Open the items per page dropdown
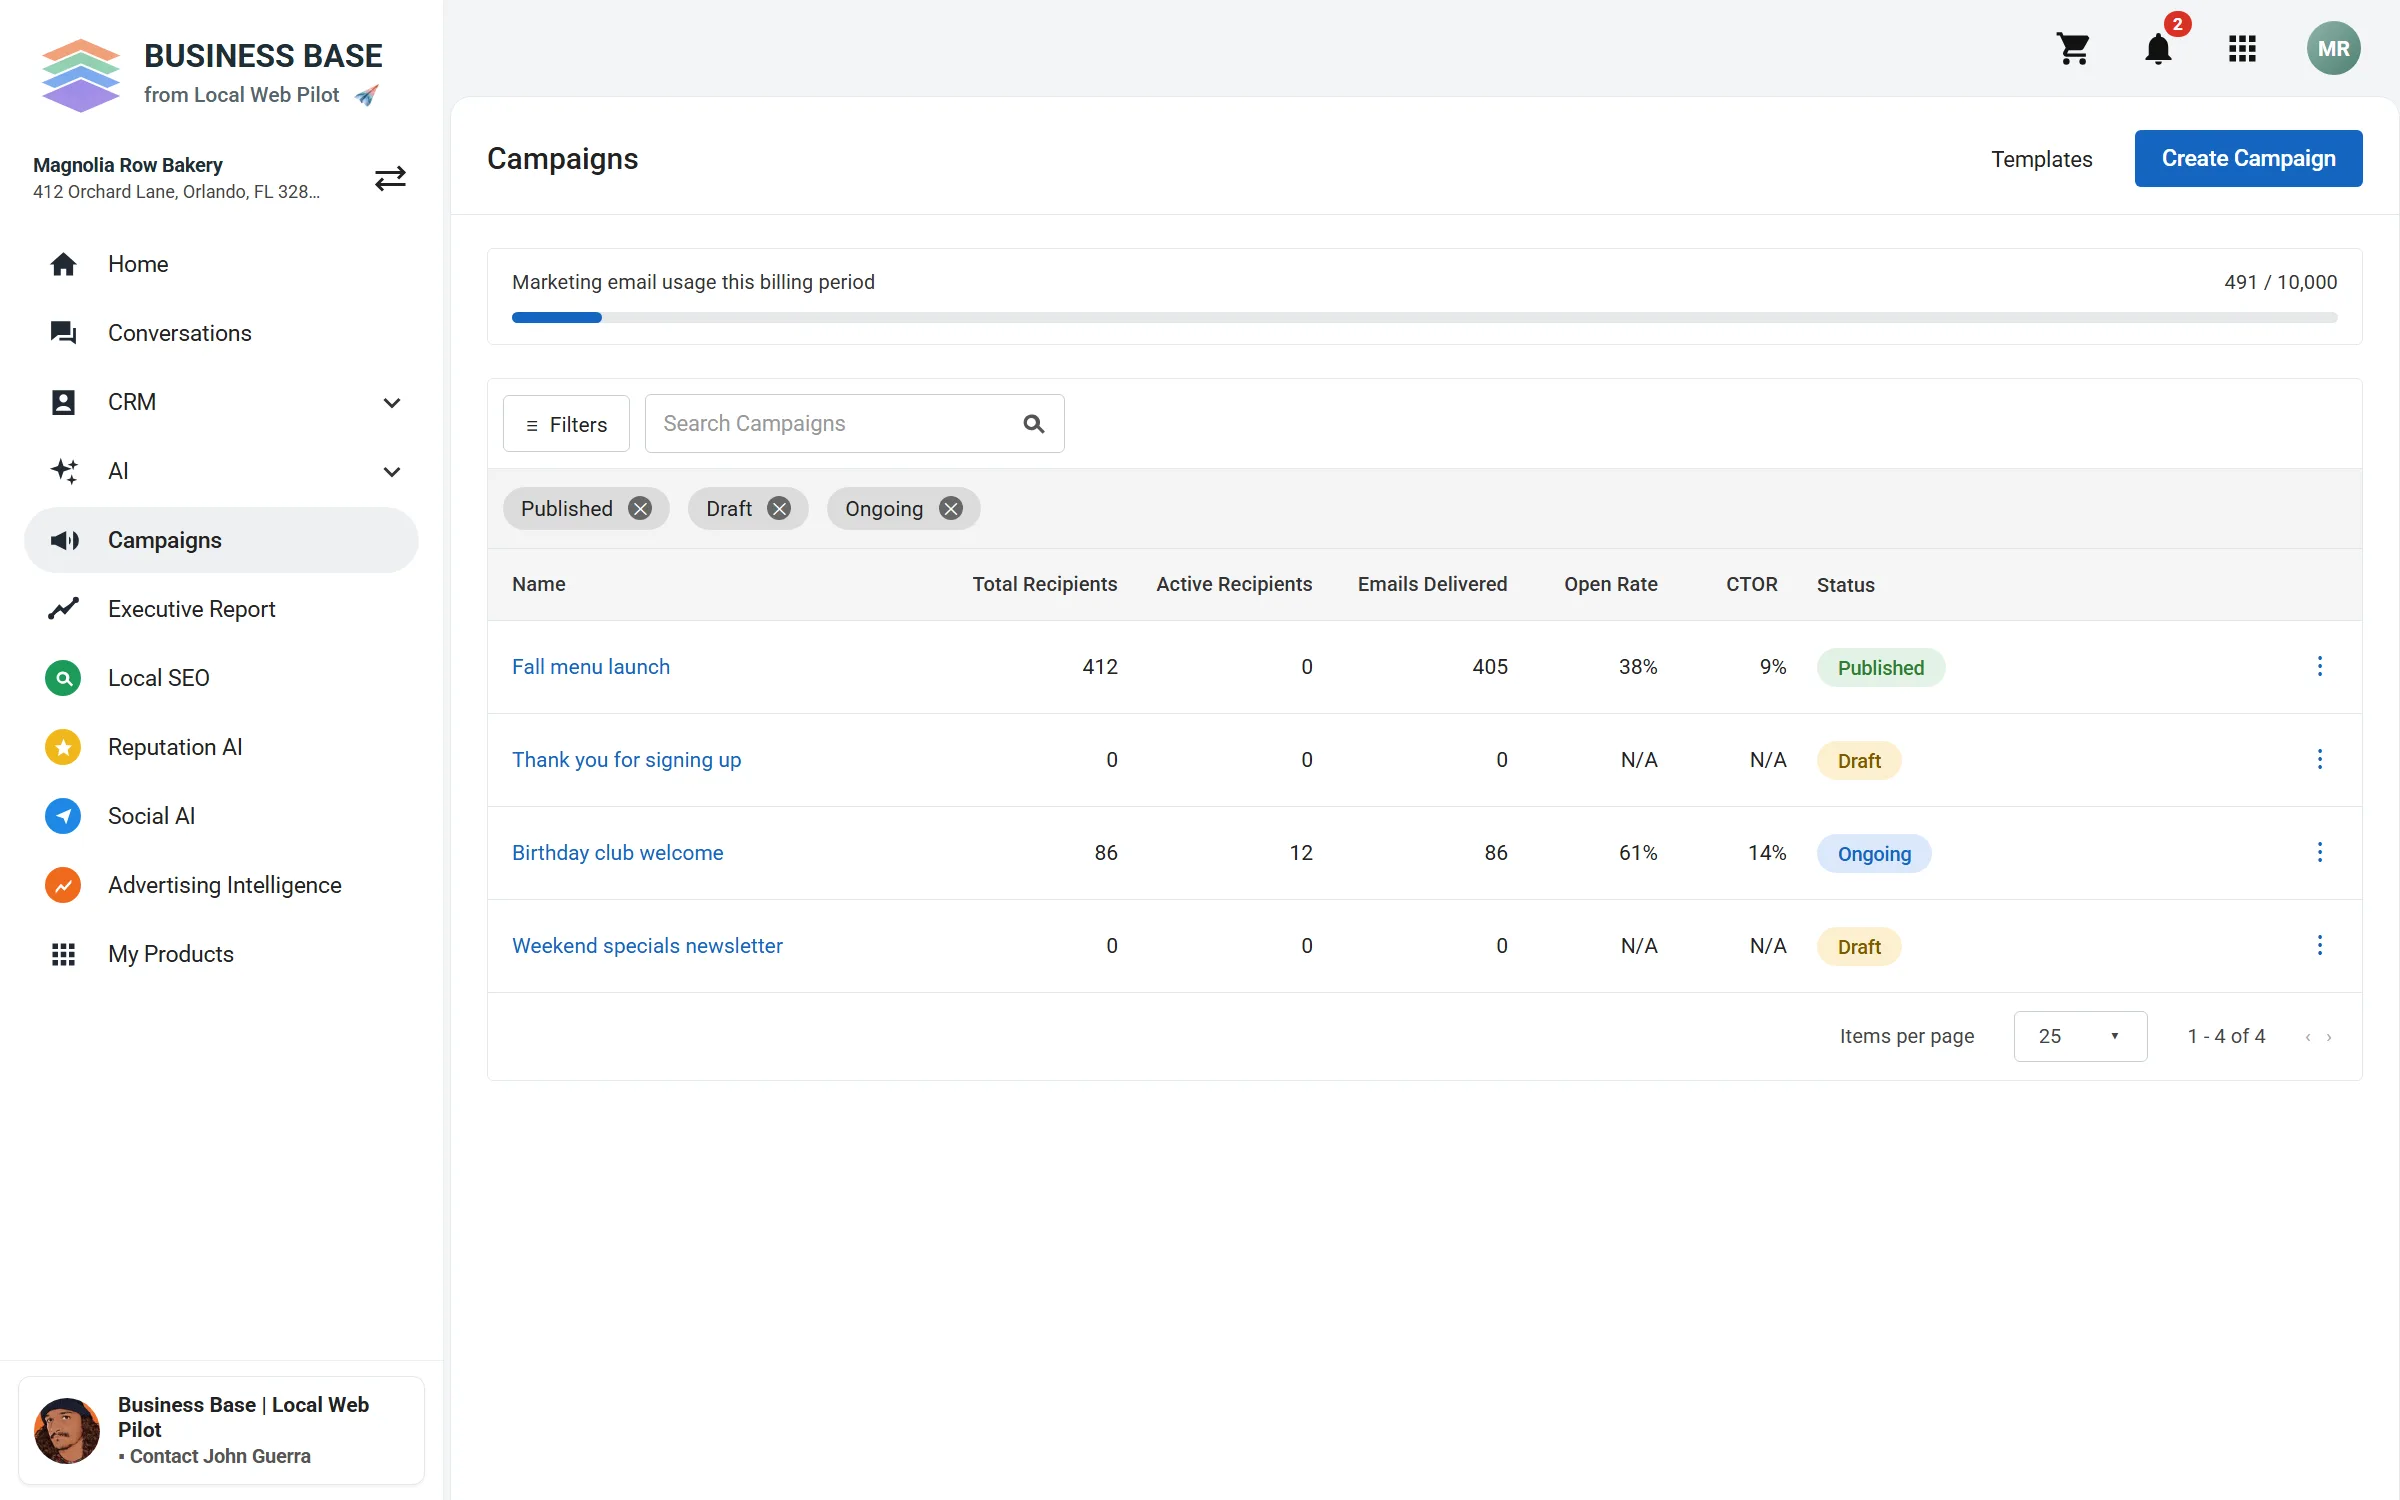The width and height of the screenshot is (2400, 1500). point(2080,1036)
